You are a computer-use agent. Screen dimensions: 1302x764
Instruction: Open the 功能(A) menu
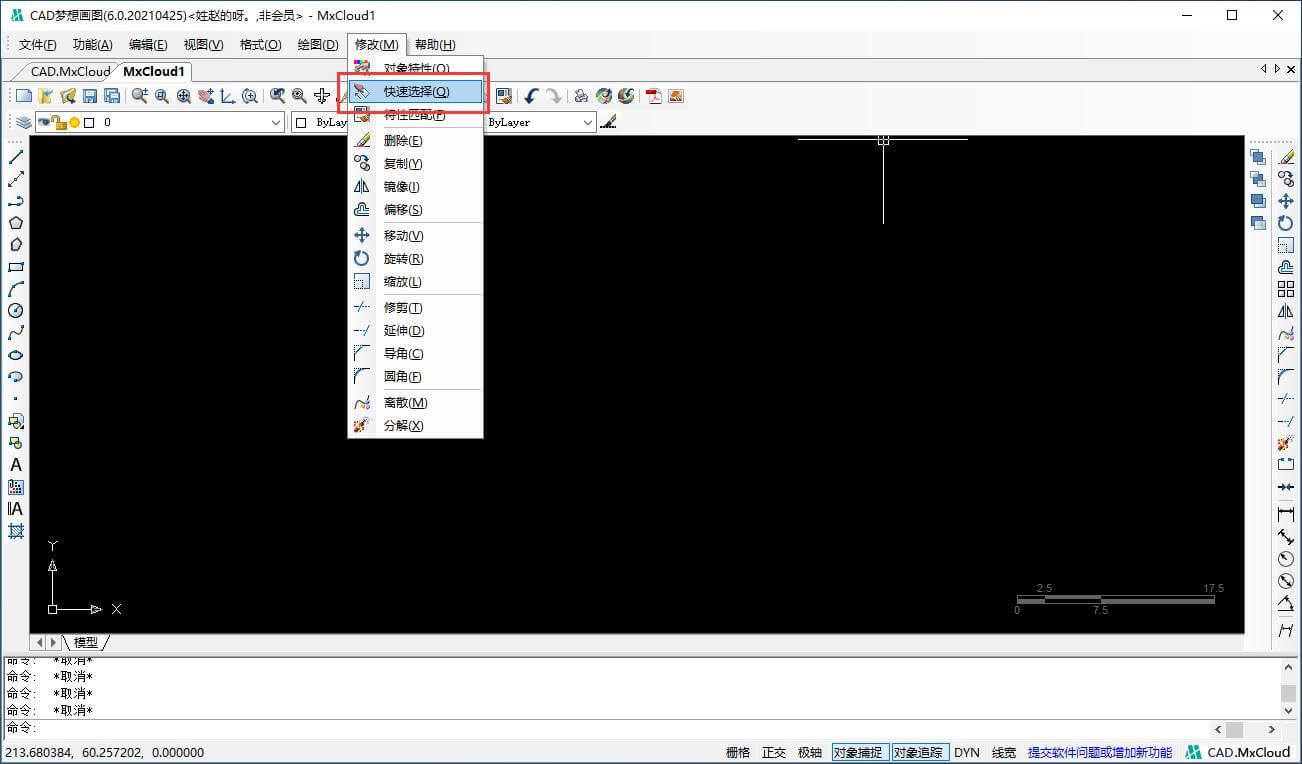point(93,44)
